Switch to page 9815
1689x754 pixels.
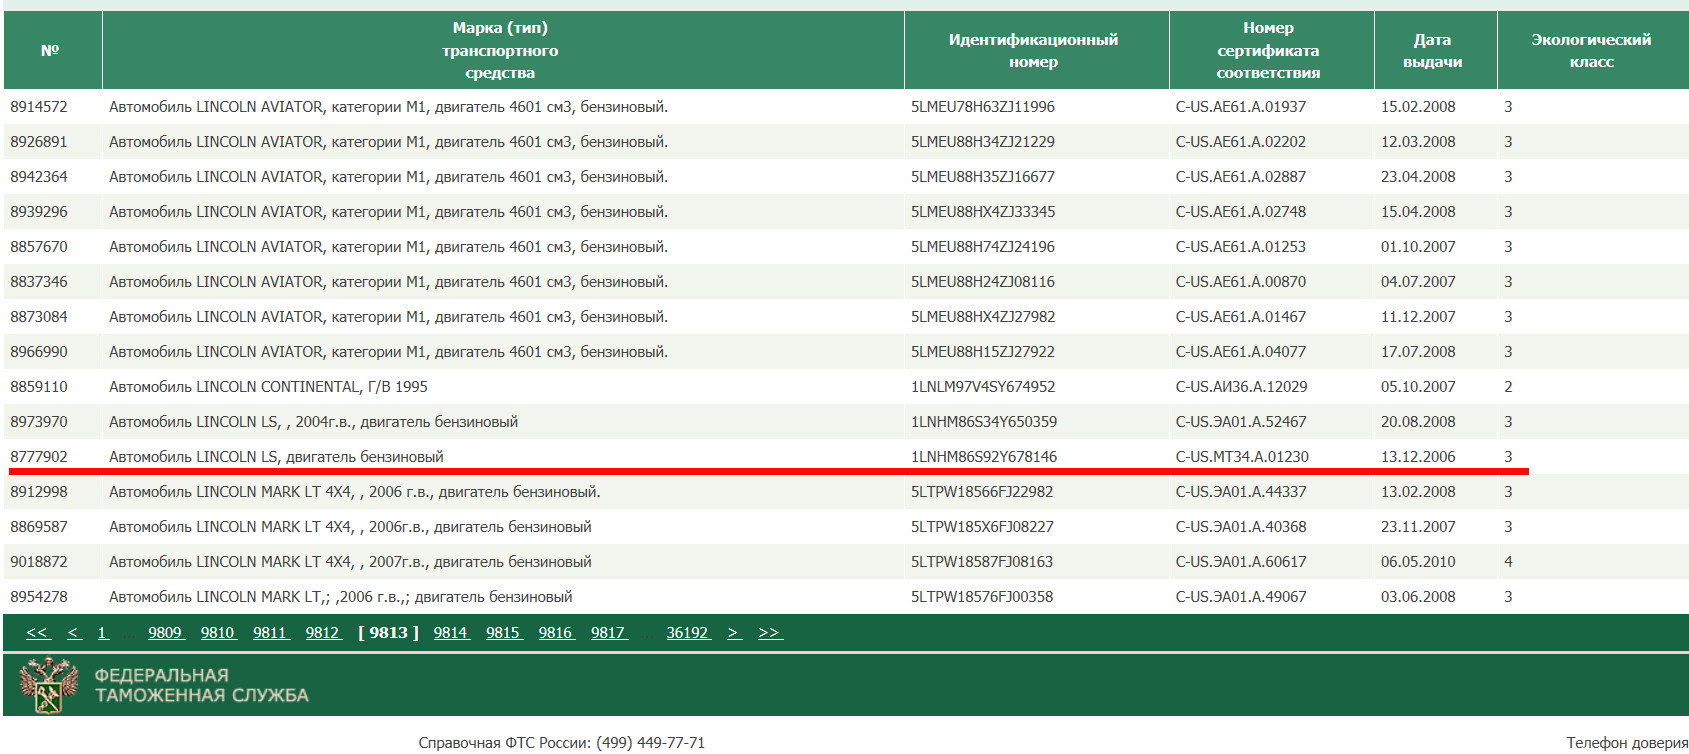pyautogui.click(x=504, y=633)
